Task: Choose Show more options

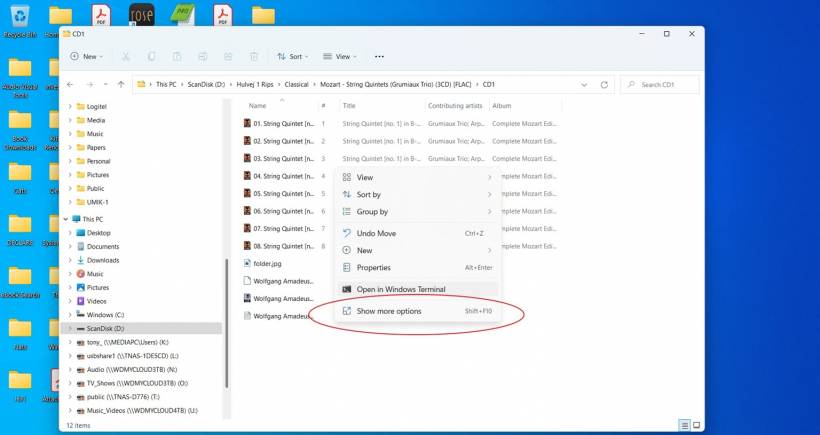Action: pos(417,311)
